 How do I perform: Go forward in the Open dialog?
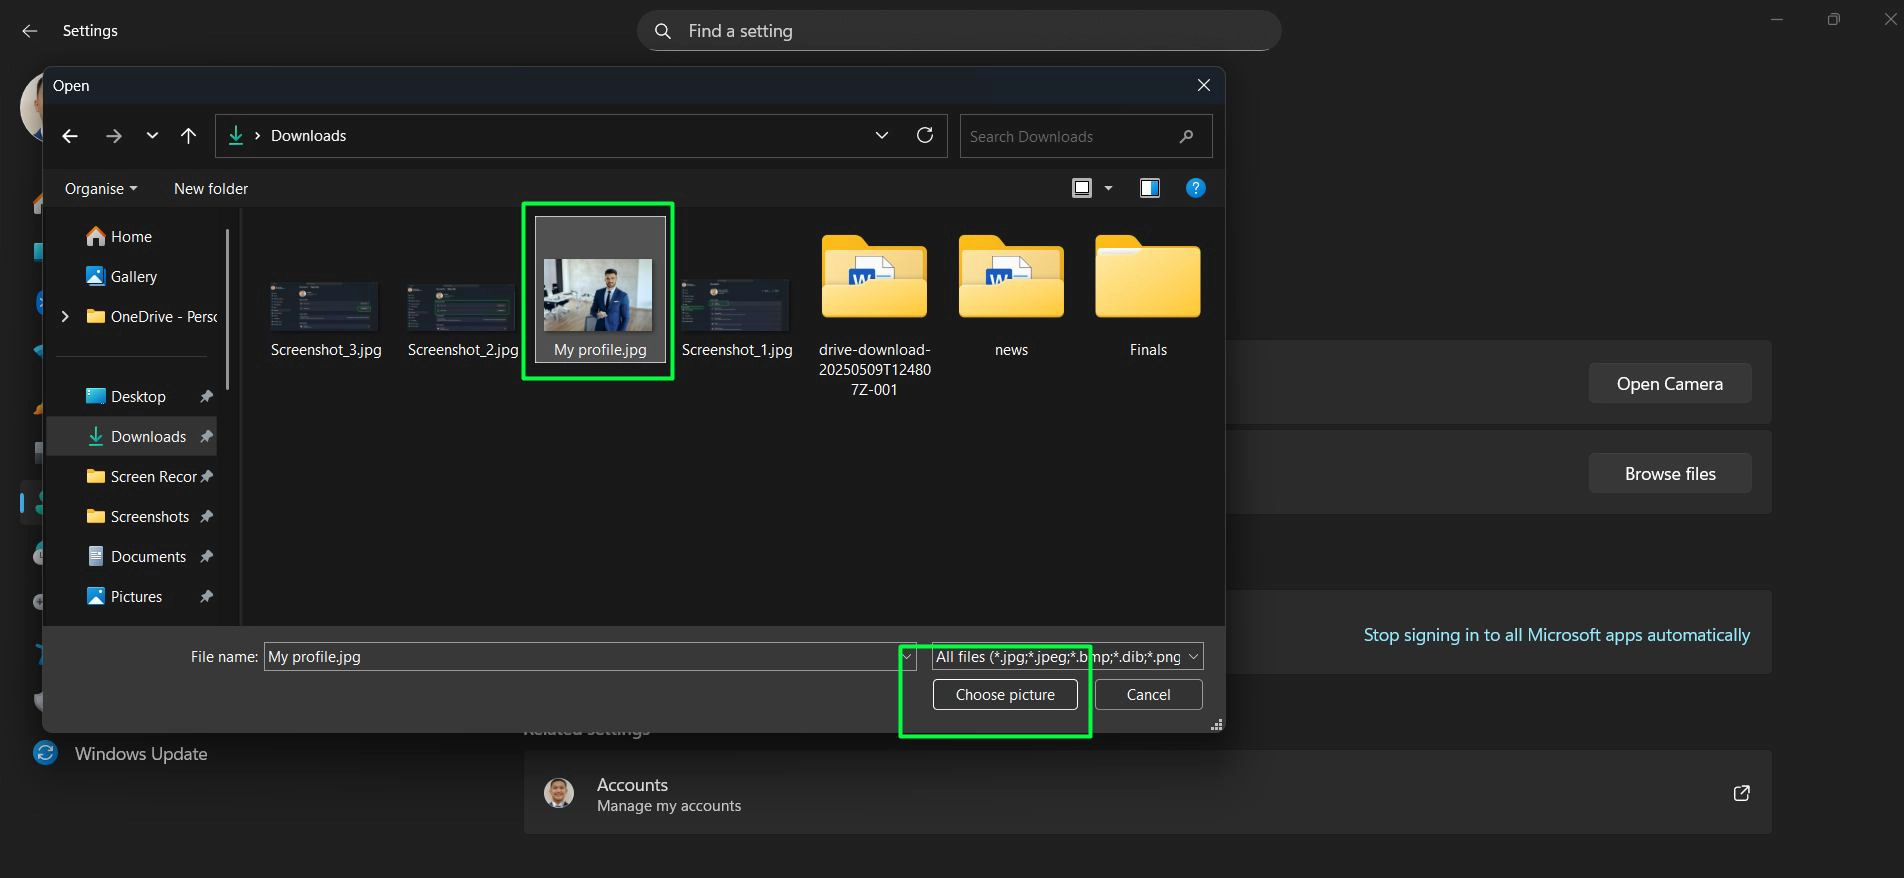coord(114,136)
